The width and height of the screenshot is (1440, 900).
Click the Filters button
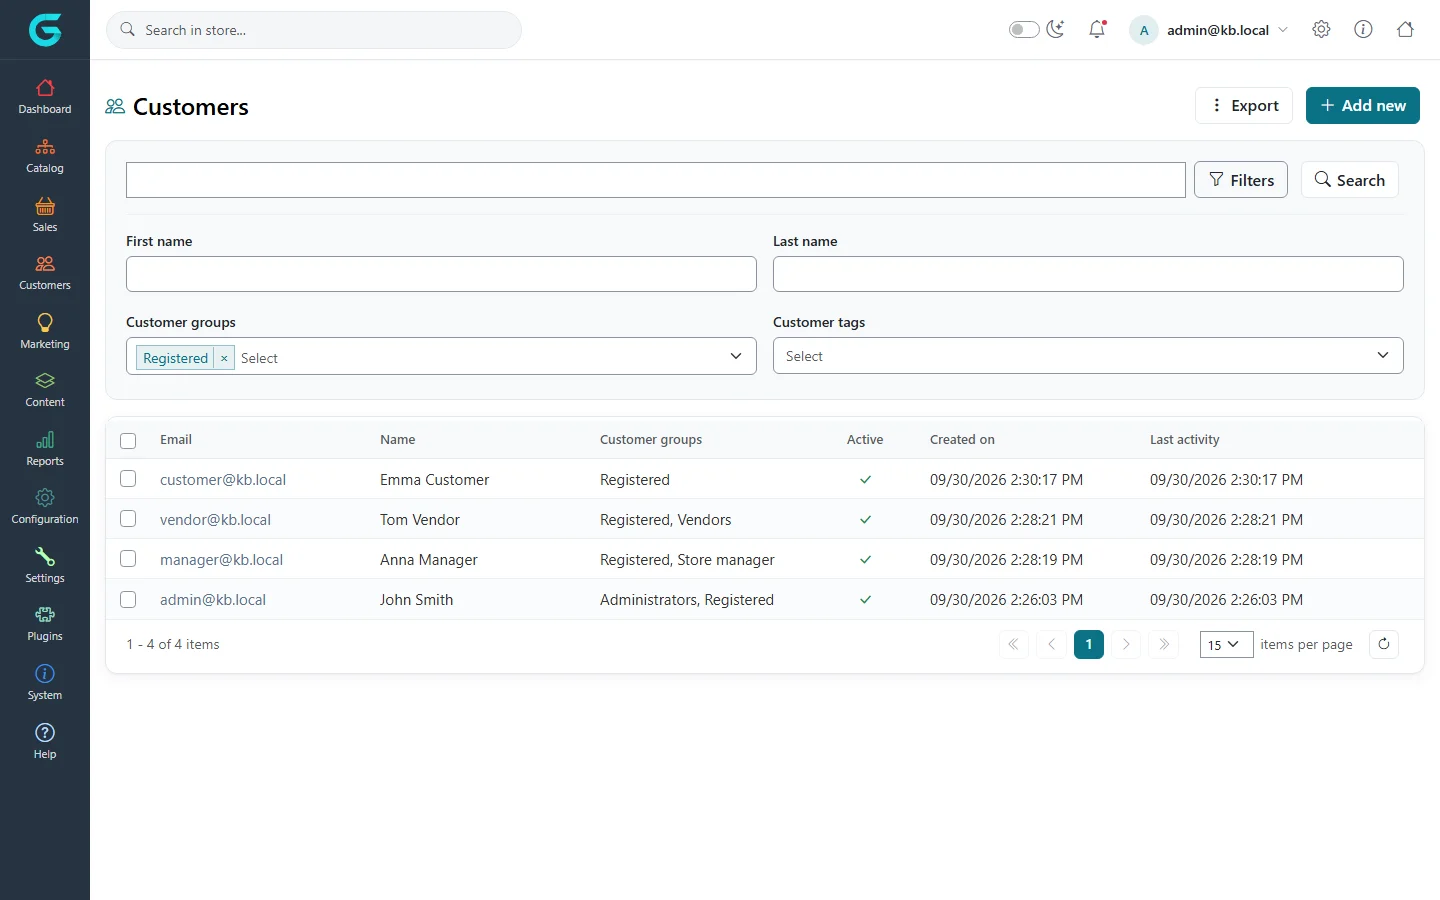(1241, 180)
